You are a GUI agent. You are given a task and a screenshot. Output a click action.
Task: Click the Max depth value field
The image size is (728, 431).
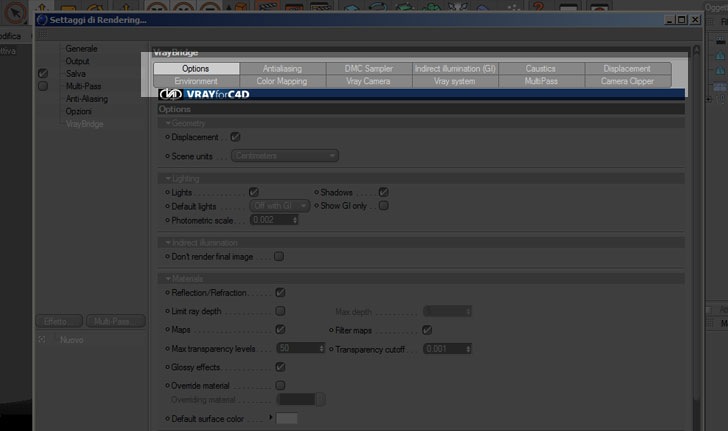[444, 311]
